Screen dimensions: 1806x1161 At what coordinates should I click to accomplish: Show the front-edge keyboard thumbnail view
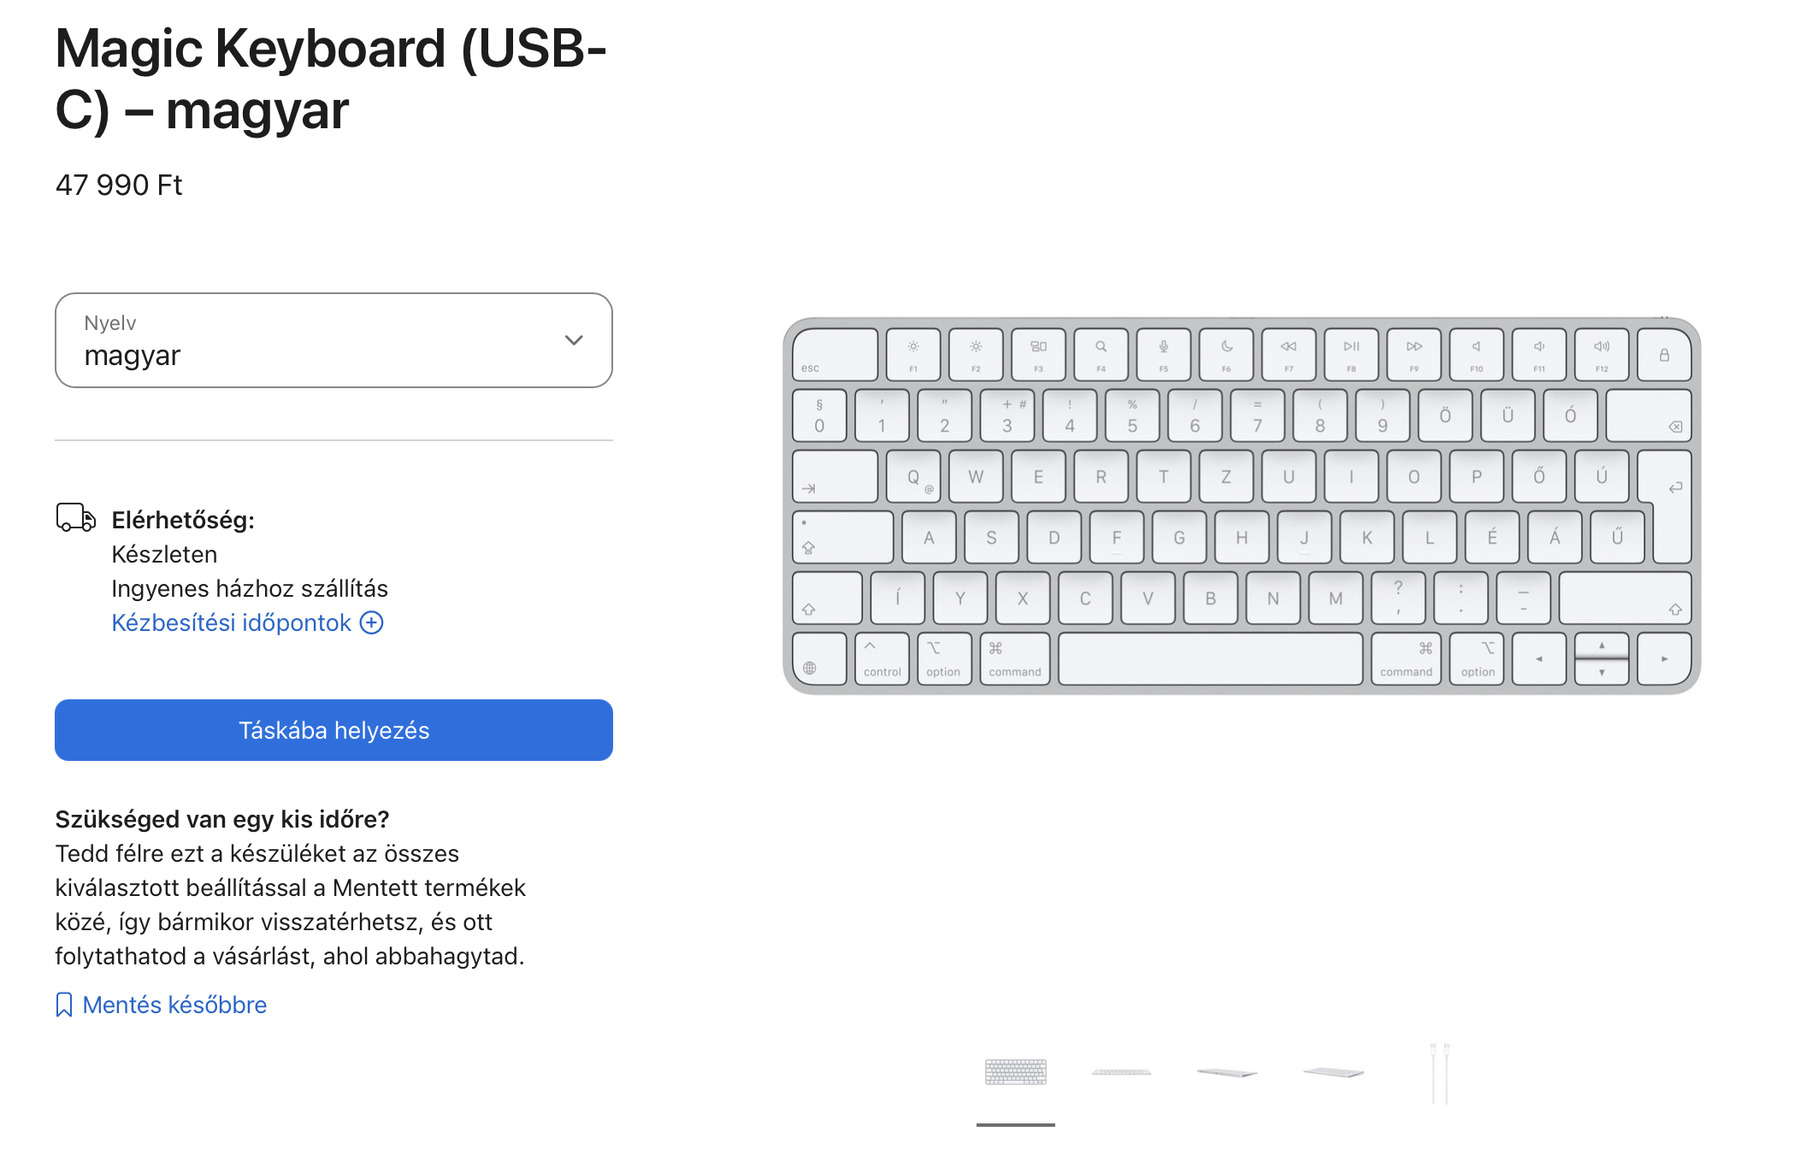[1121, 1072]
